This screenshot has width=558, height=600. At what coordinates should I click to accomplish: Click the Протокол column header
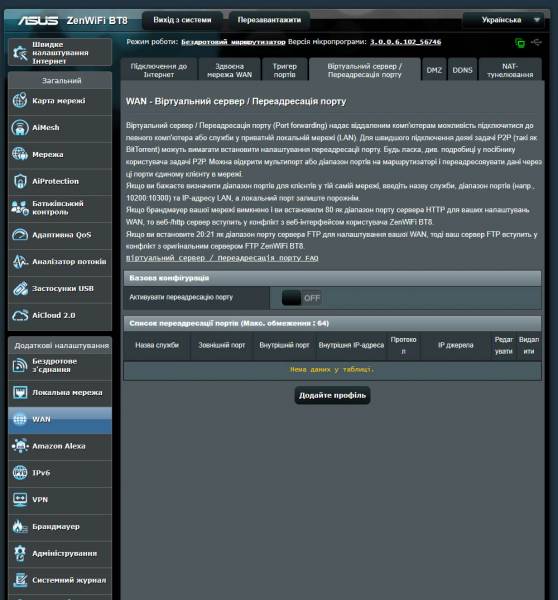(x=403, y=345)
